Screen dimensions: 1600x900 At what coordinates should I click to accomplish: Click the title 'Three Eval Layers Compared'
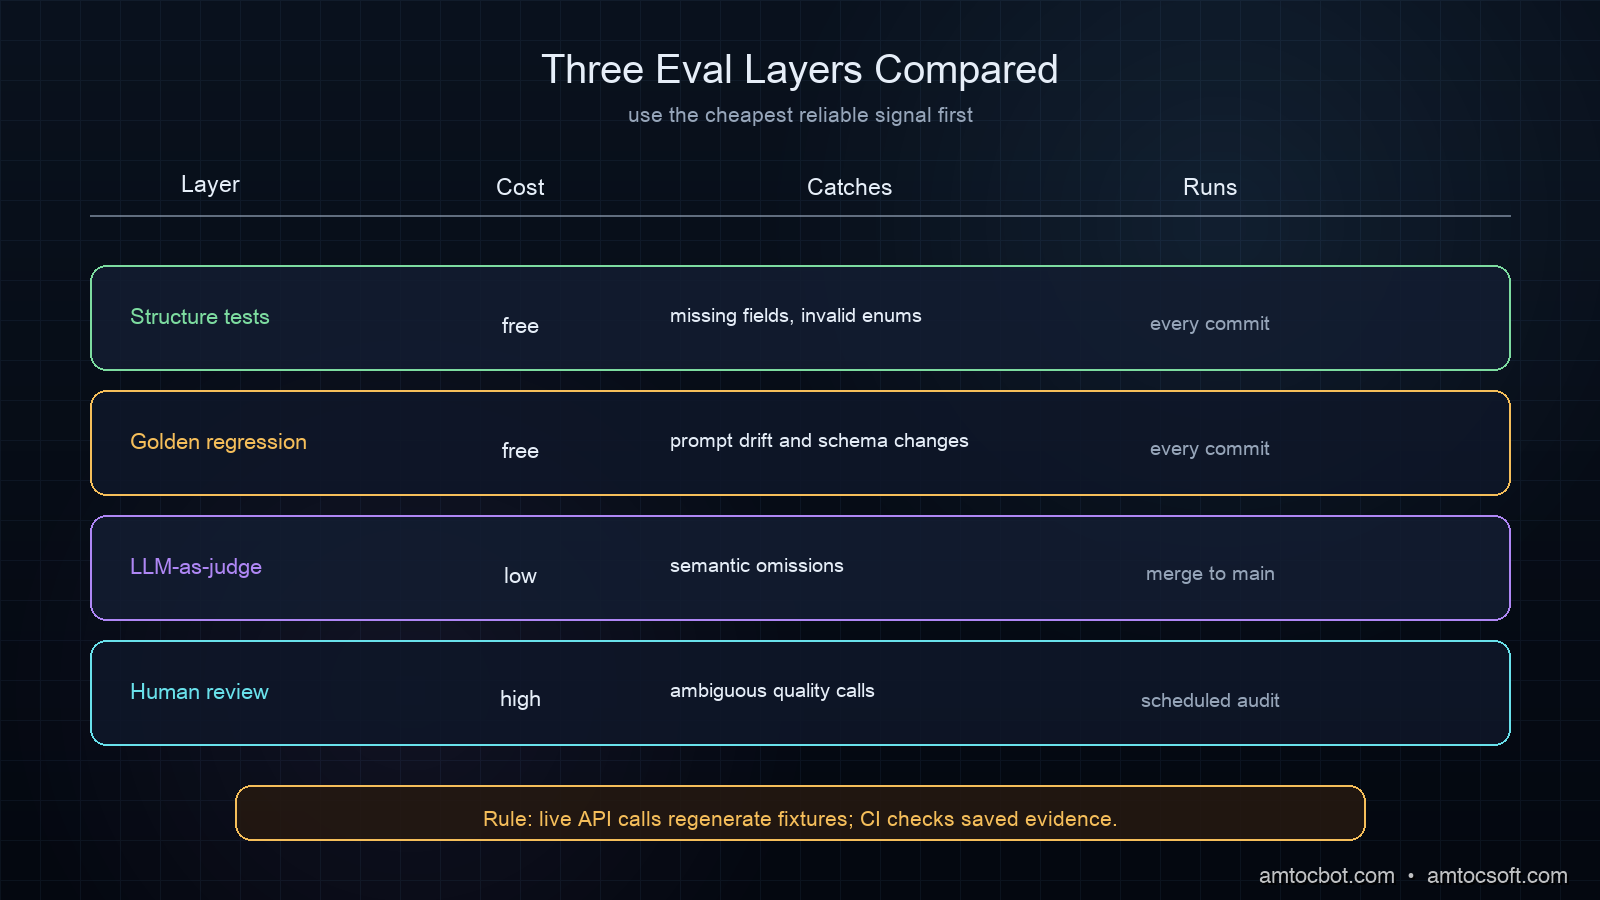pyautogui.click(x=800, y=70)
